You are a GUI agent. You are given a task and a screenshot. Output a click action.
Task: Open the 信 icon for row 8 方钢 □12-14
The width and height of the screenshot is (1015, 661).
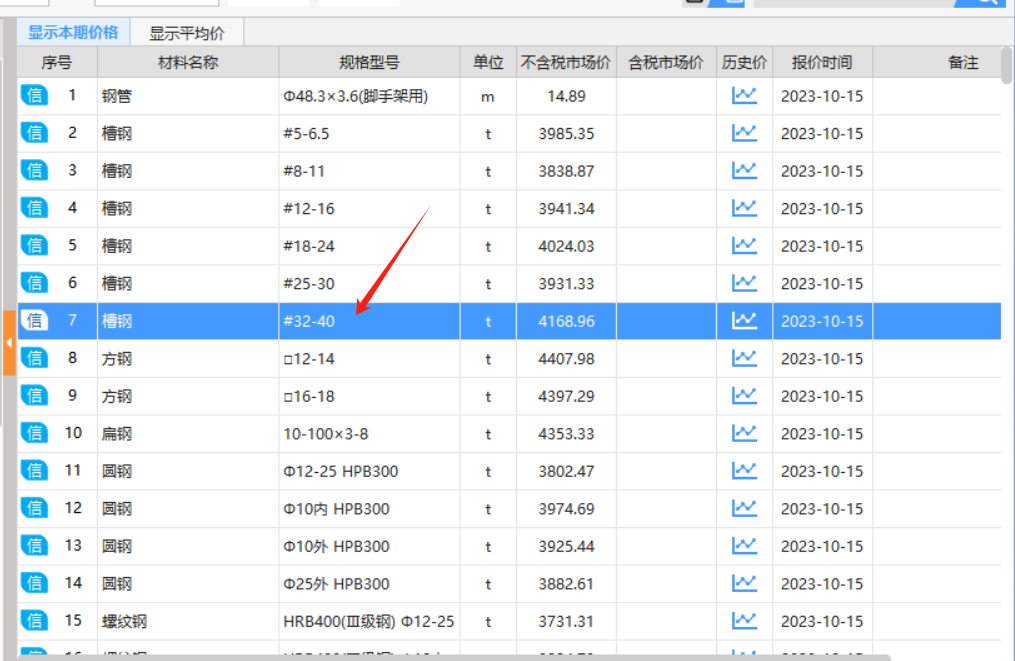tap(34, 359)
